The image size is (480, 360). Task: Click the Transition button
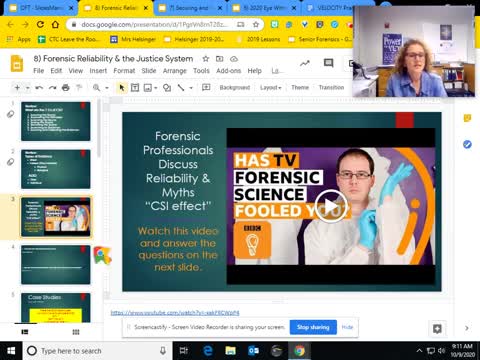point(331,88)
